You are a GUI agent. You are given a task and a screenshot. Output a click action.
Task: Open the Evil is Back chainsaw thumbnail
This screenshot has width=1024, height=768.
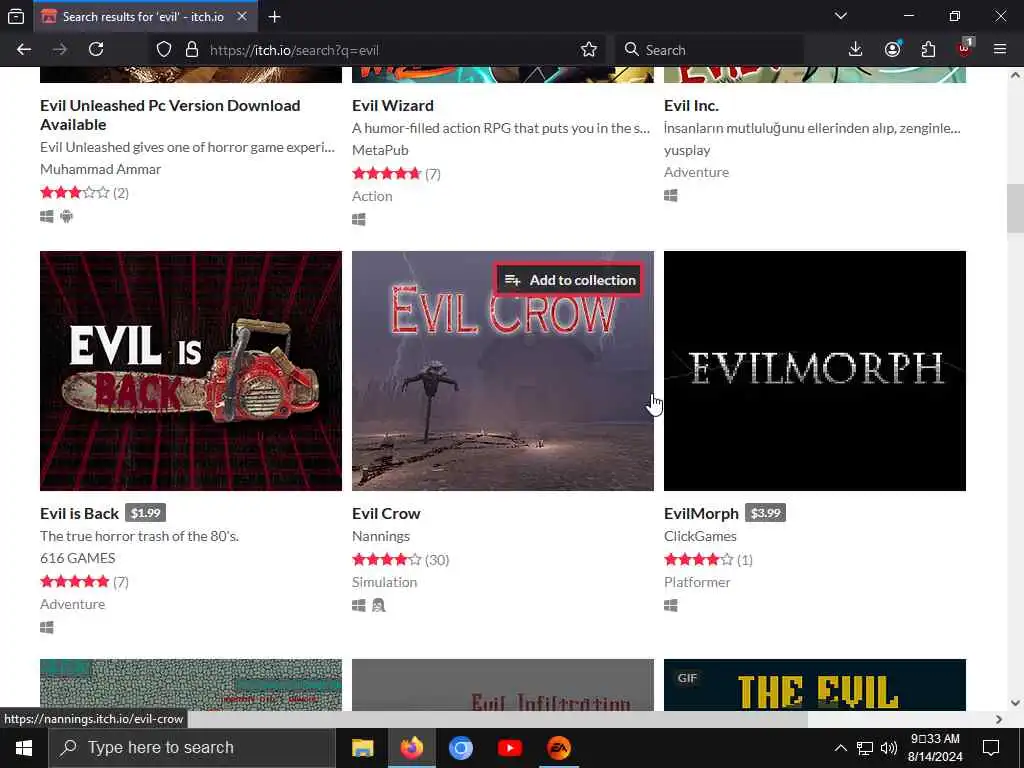(x=191, y=371)
